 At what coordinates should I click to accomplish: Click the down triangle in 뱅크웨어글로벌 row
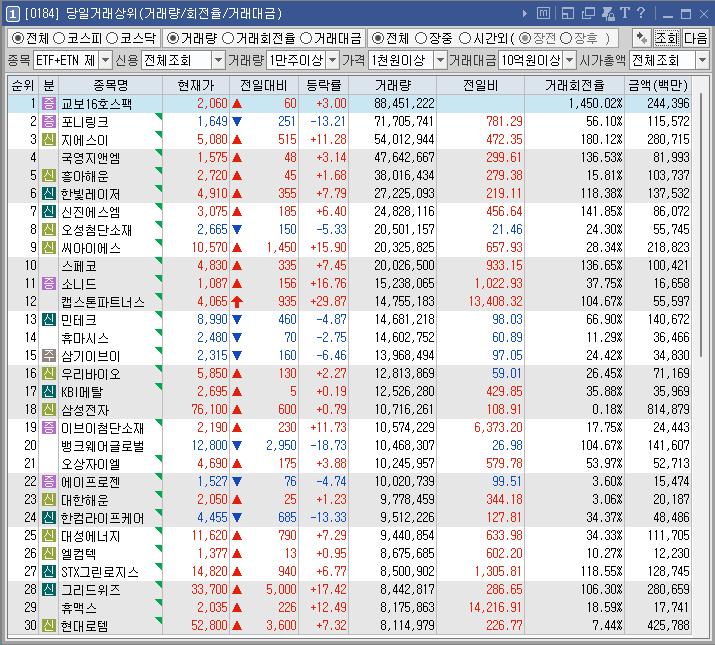click(x=237, y=445)
